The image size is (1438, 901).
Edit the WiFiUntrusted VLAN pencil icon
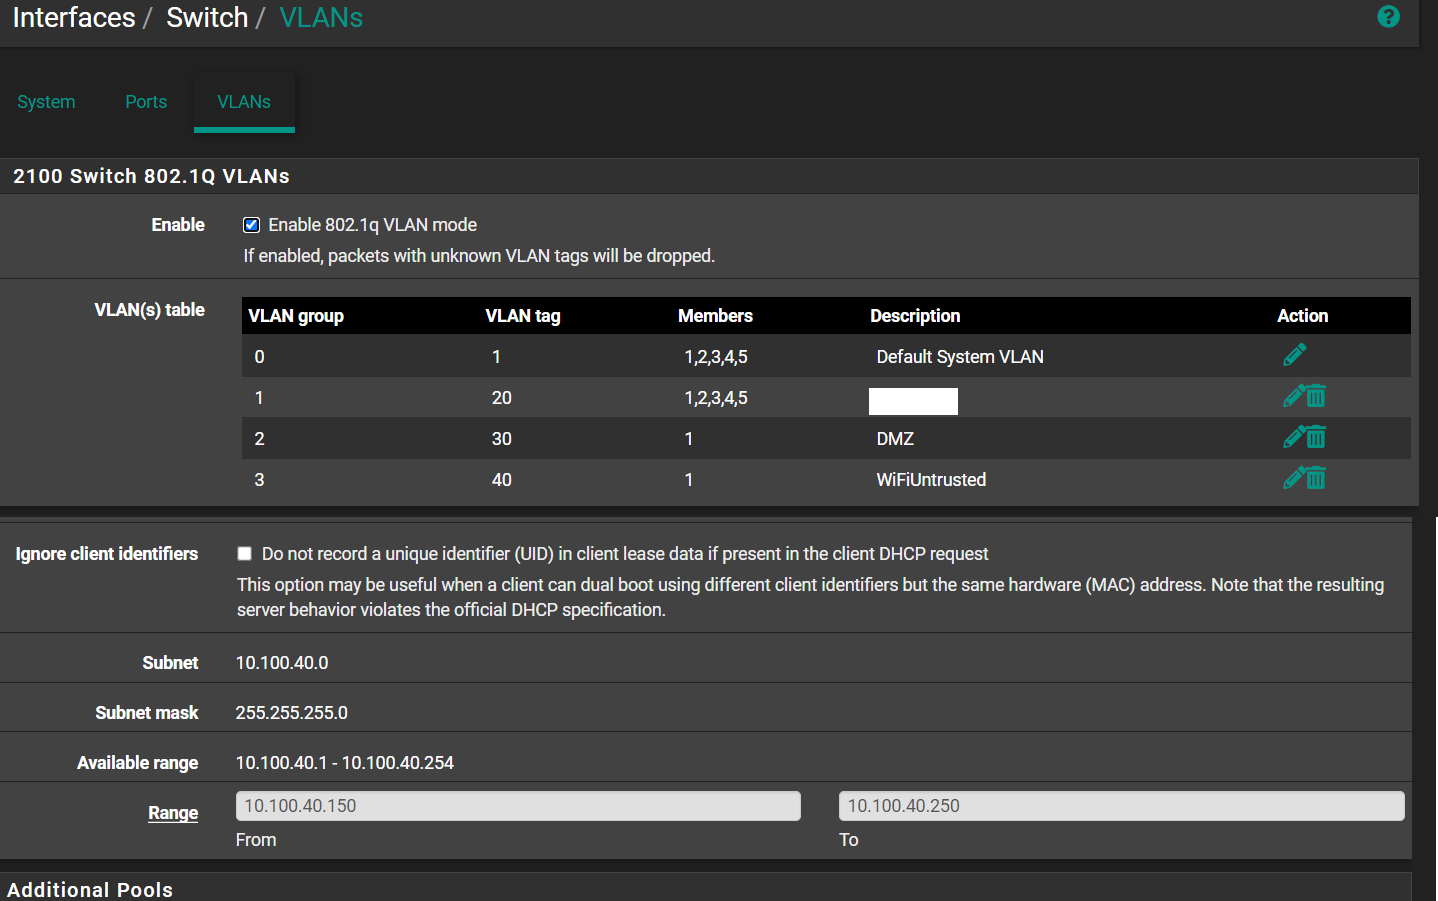click(x=1293, y=478)
